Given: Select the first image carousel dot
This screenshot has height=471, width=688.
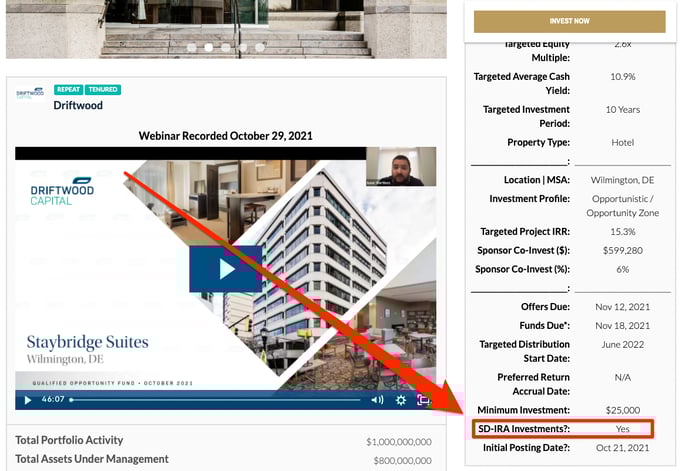Looking at the screenshot, I should click(x=192, y=47).
